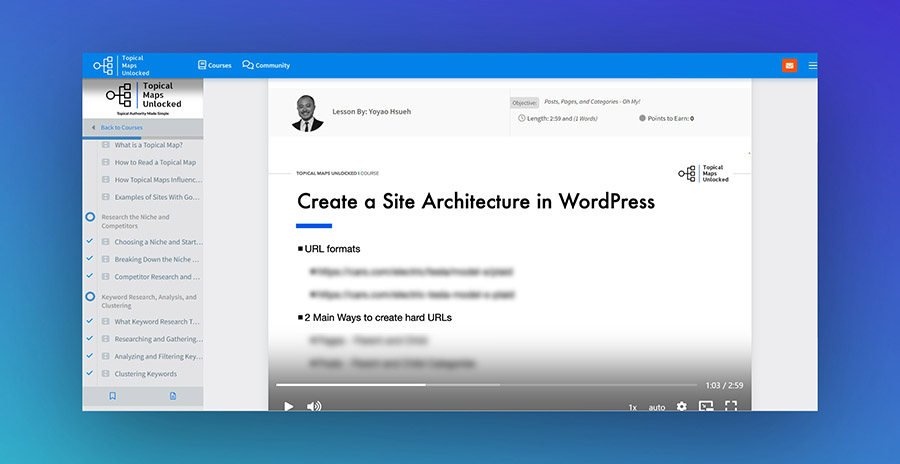This screenshot has width=900, height=464.
Task: Toggle picture-in-picture video mode
Action: (706, 406)
